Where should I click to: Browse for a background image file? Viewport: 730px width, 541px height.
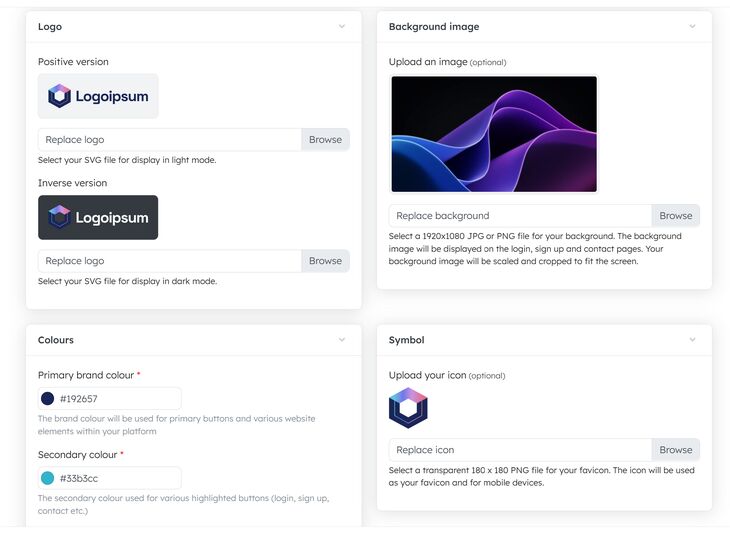coord(675,216)
